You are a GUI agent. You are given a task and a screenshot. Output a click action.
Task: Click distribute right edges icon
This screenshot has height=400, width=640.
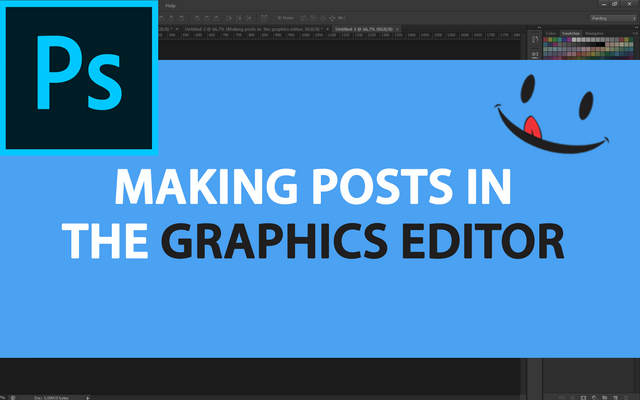pyautogui.click(x=249, y=18)
